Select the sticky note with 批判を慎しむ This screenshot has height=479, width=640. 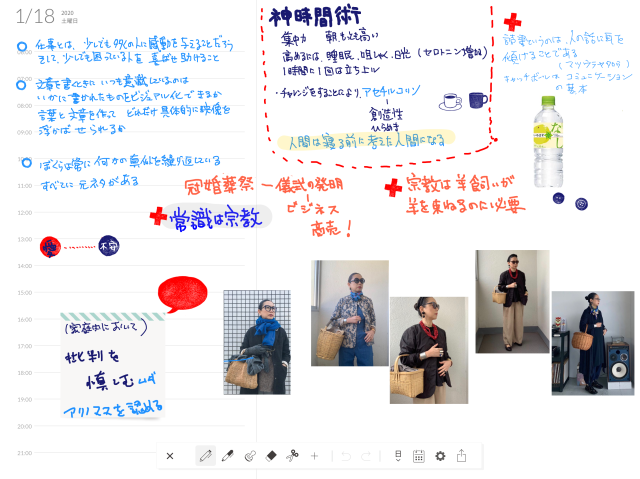[113, 365]
